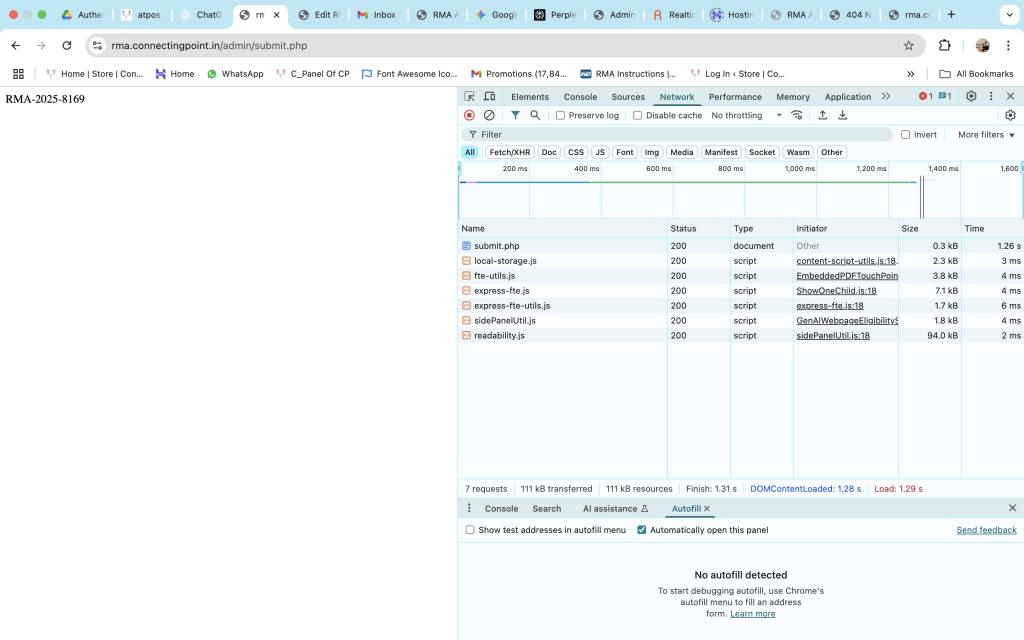Uncheck Automatically open this panel

point(642,530)
